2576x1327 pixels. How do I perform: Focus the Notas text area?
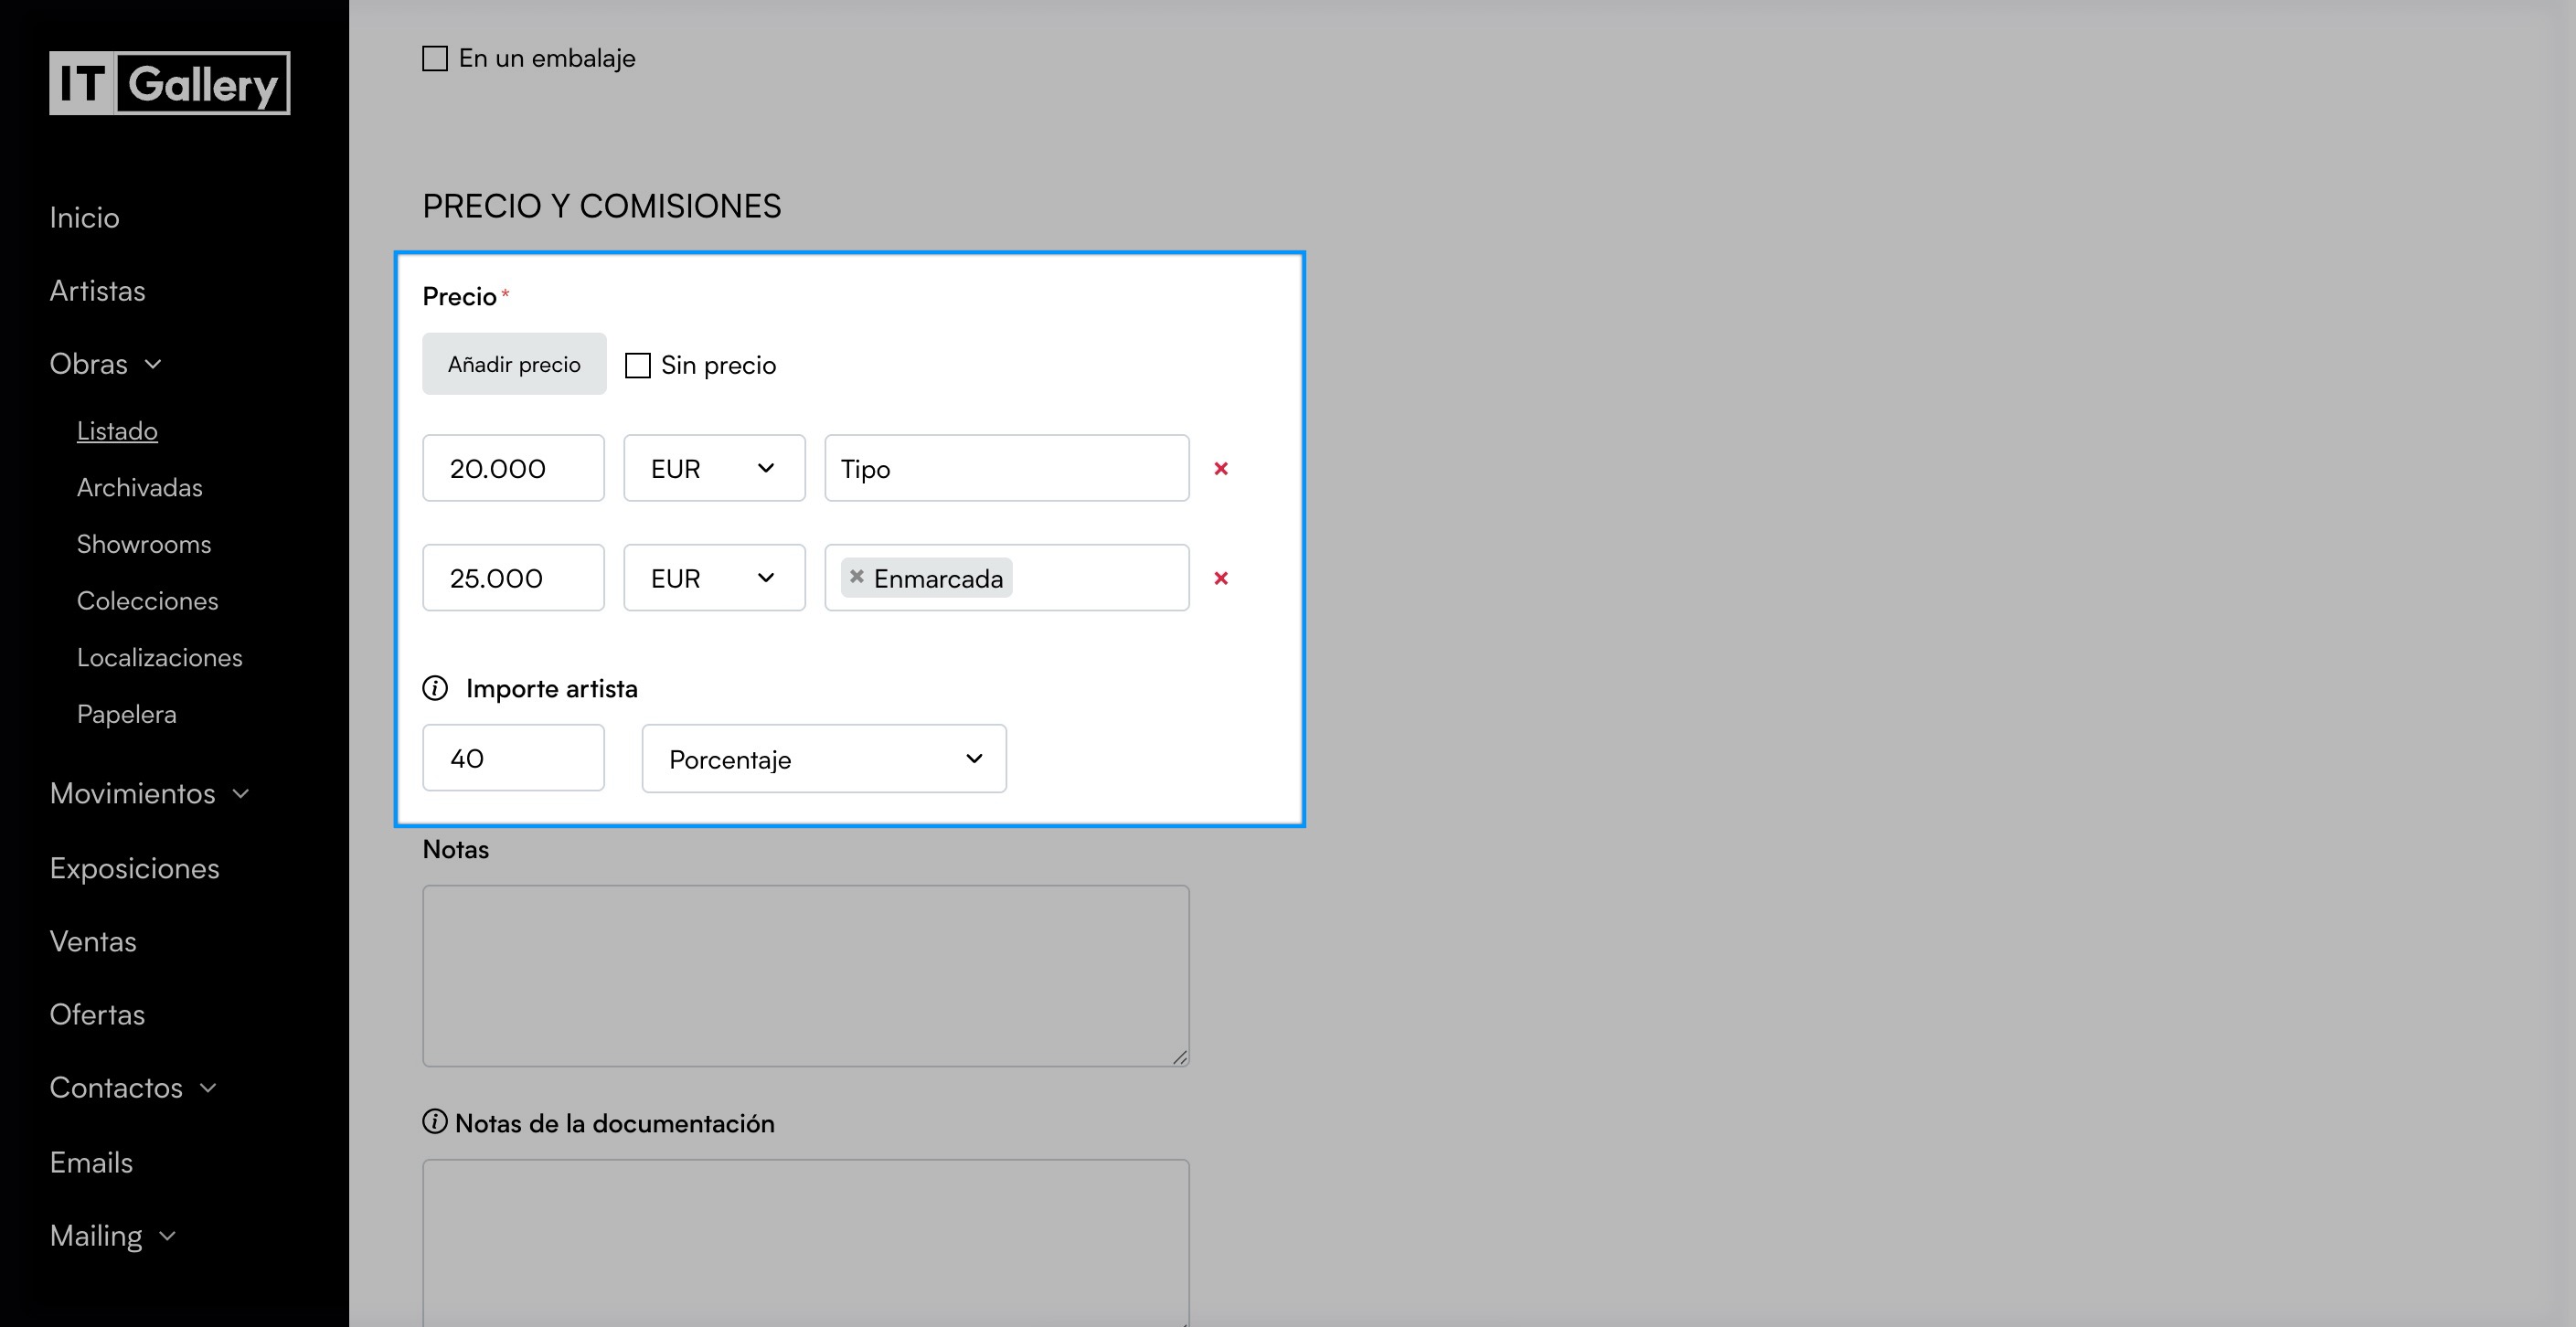pyautogui.click(x=806, y=976)
